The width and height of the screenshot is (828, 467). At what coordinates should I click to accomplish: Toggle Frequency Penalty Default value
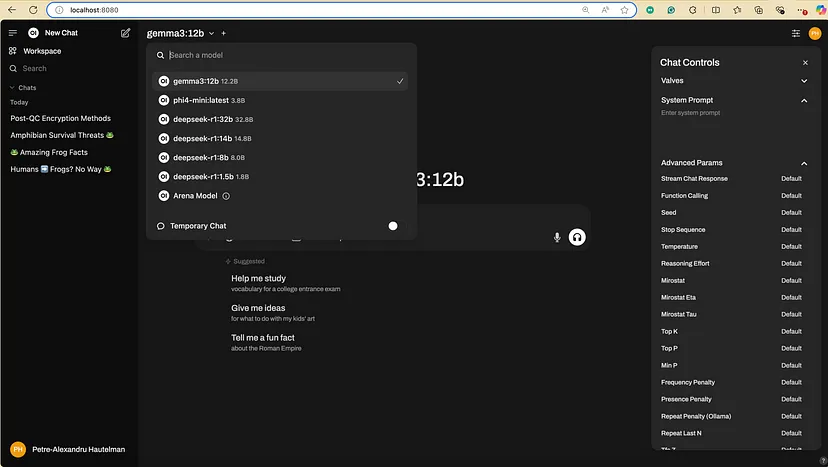[x=791, y=382]
